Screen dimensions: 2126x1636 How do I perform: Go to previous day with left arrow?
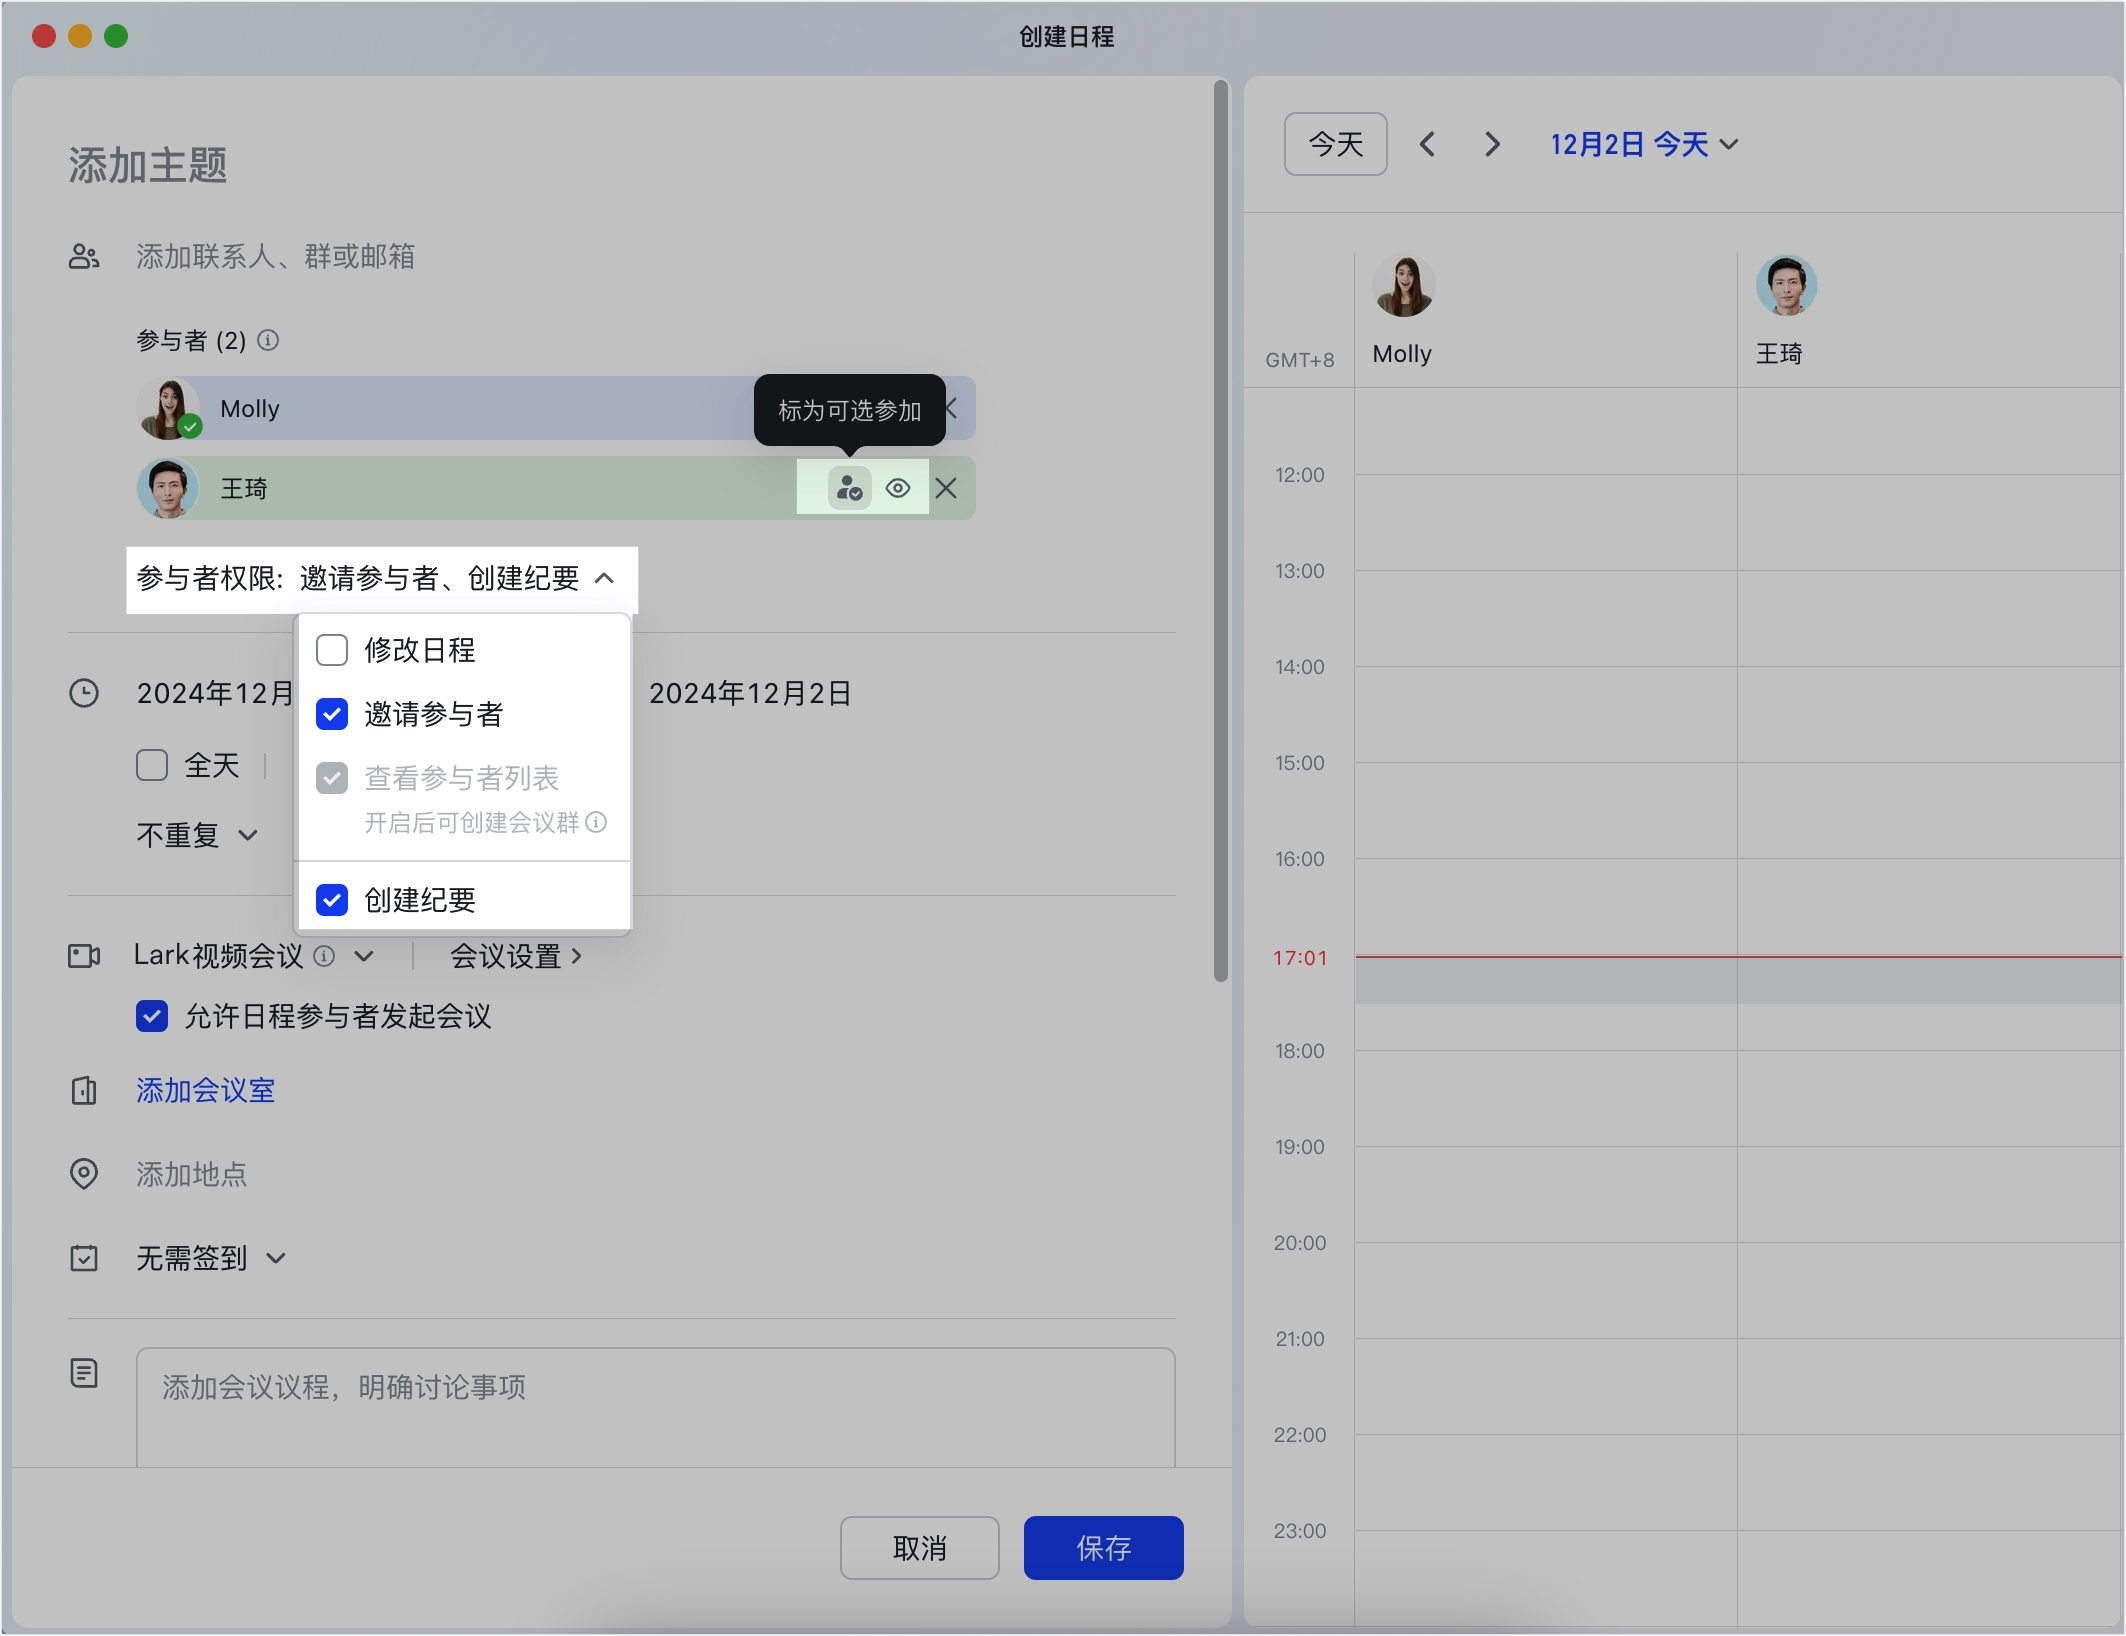pos(1427,144)
